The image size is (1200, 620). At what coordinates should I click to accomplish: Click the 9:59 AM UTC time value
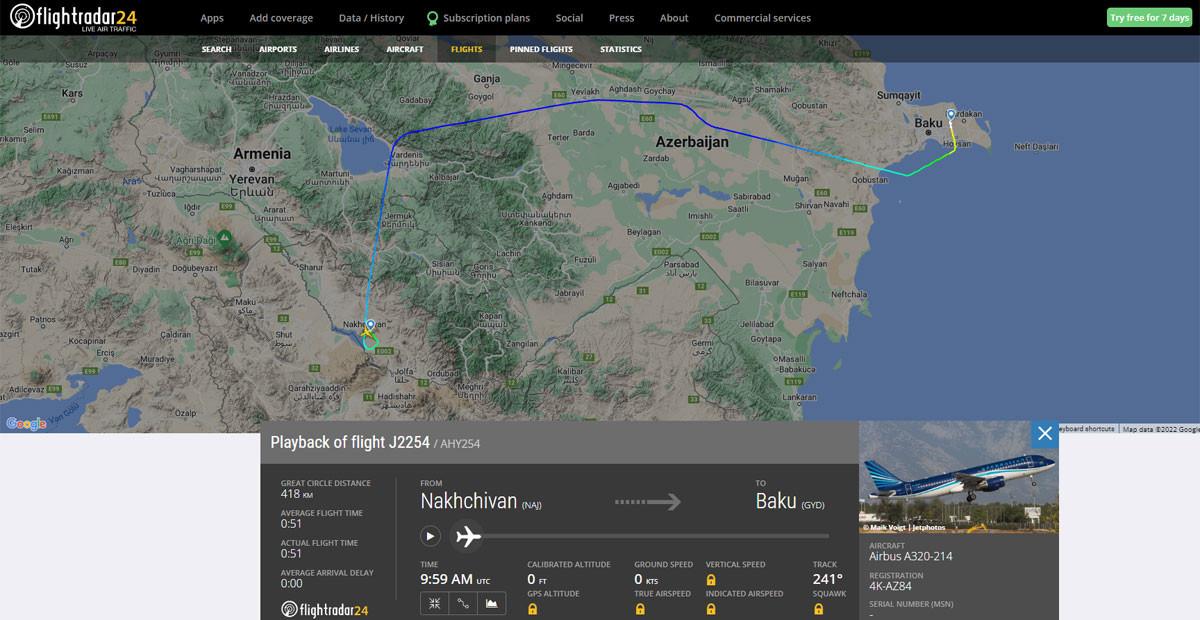455,579
